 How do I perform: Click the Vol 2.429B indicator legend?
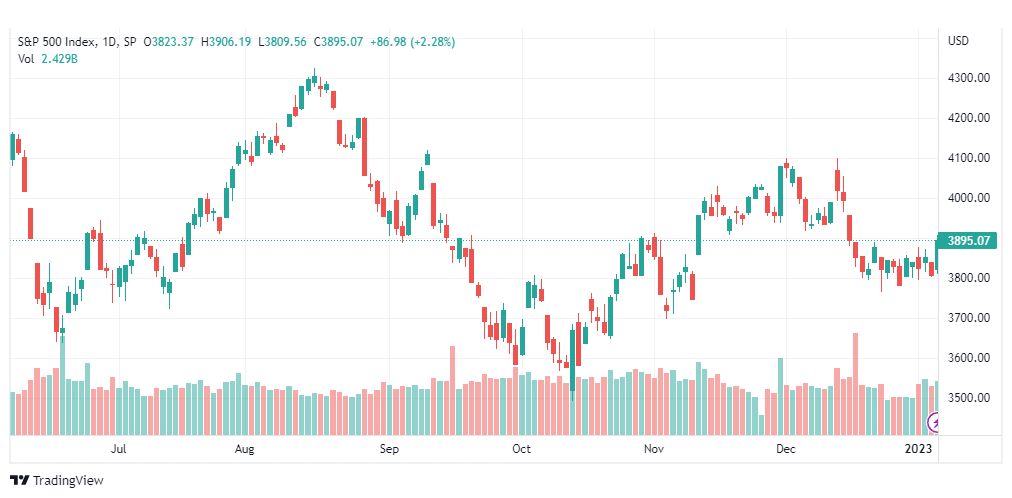click(48, 58)
